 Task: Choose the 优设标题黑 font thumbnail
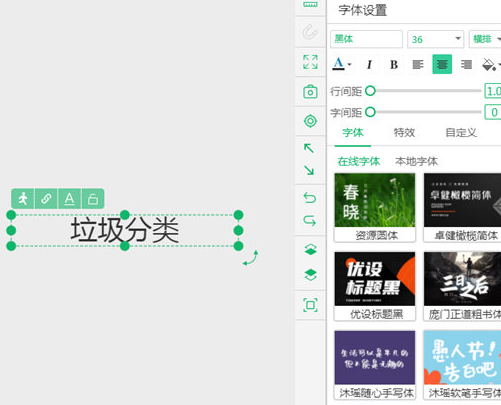[x=375, y=286]
